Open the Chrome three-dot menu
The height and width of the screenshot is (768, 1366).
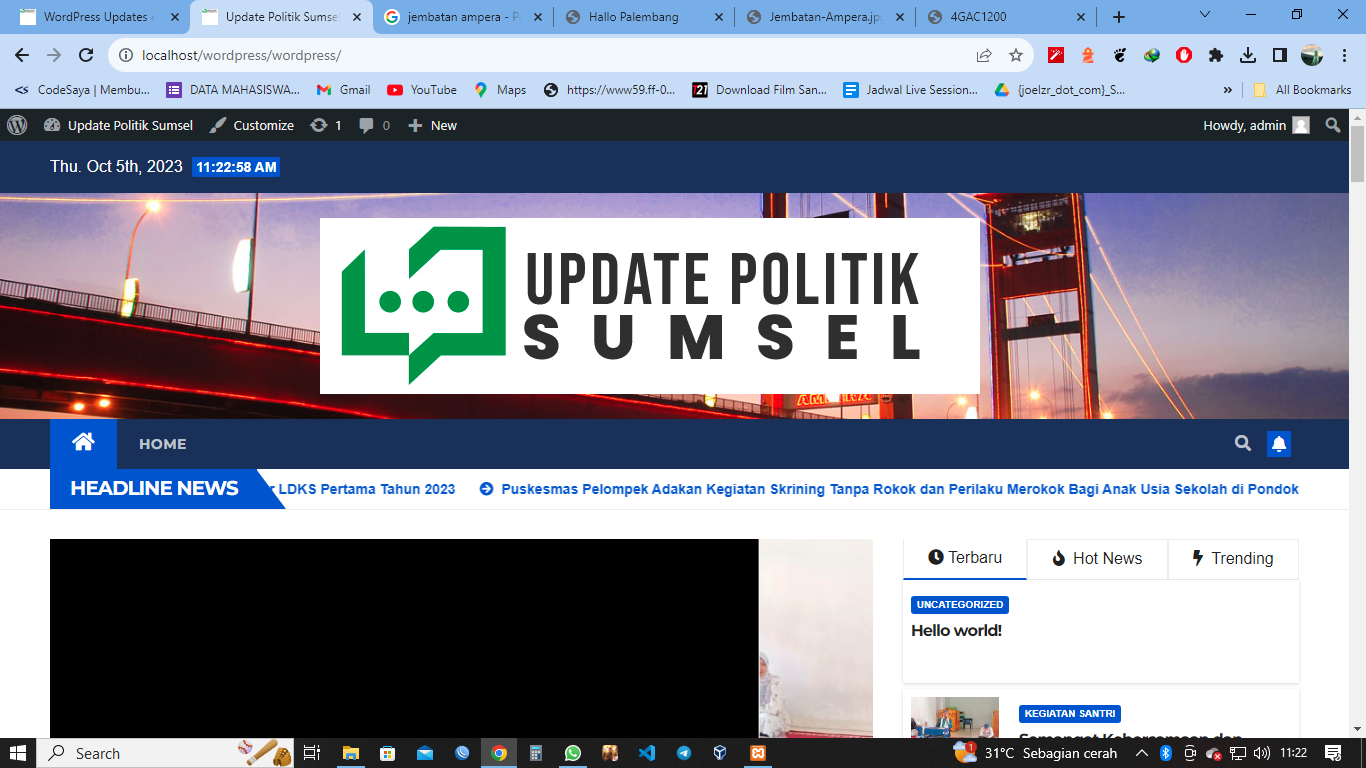coord(1344,55)
